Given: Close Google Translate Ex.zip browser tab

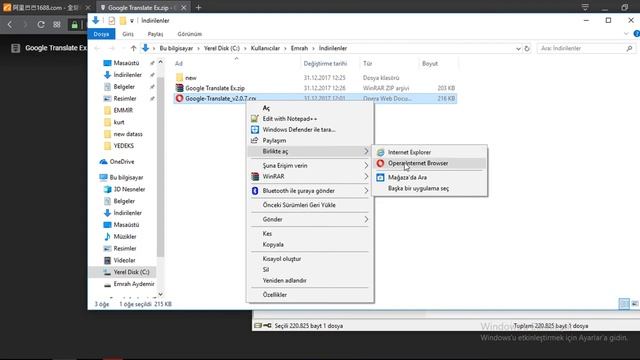Looking at the screenshot, I should pos(184,8).
